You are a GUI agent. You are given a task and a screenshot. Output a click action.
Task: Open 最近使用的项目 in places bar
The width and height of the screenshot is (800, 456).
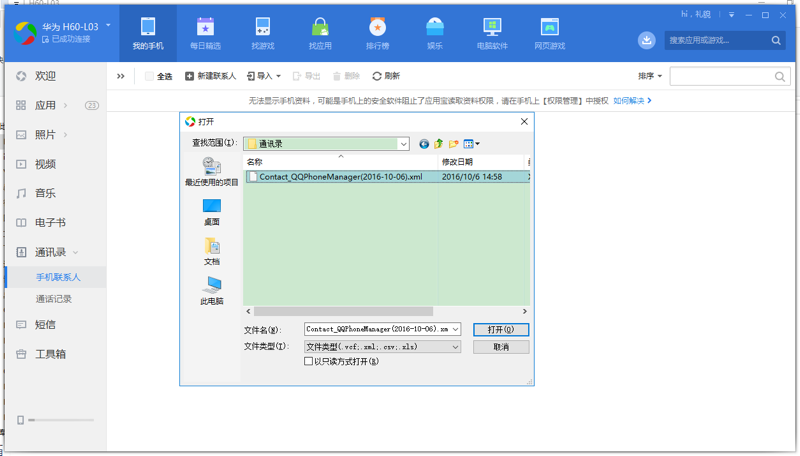point(211,172)
